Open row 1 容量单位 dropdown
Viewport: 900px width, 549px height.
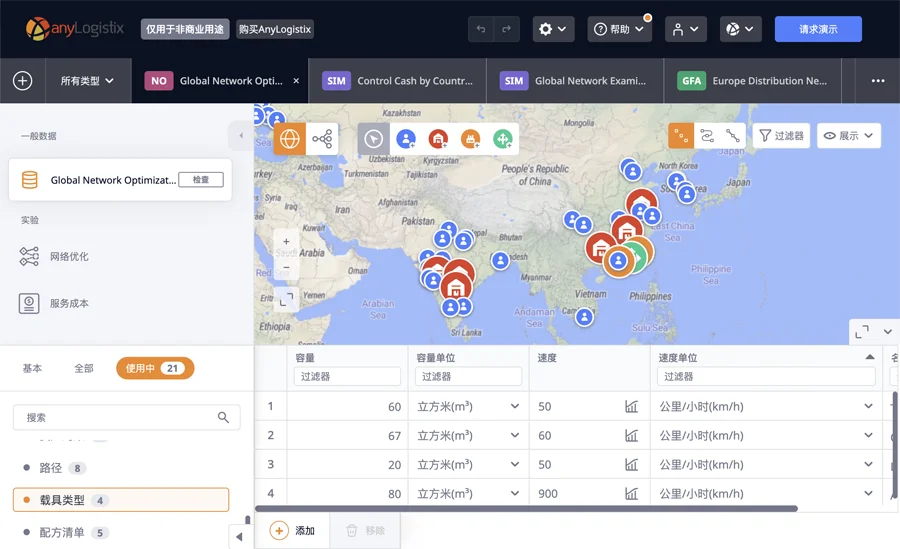(x=515, y=406)
